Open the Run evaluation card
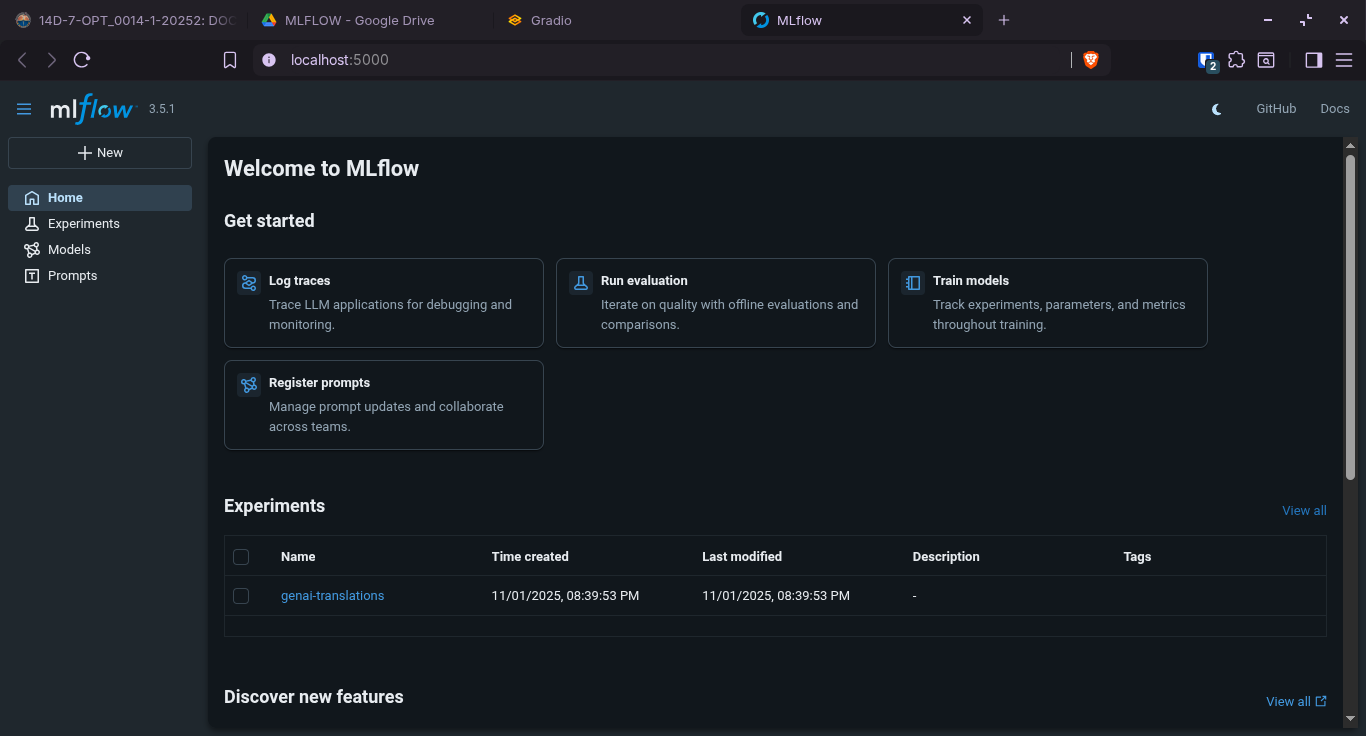Screen dimensions: 1366x736 coord(716,303)
